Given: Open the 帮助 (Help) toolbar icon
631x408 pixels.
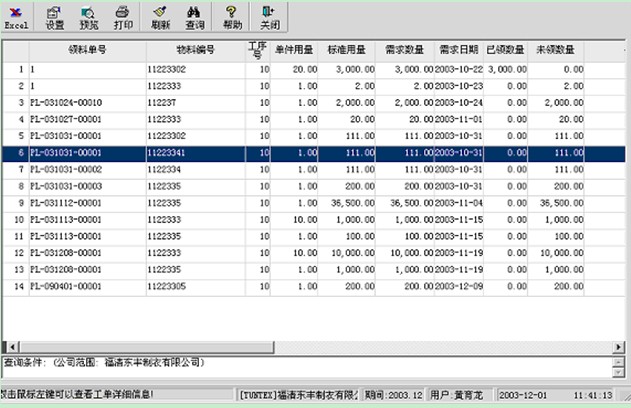Looking at the screenshot, I should tap(232, 15).
